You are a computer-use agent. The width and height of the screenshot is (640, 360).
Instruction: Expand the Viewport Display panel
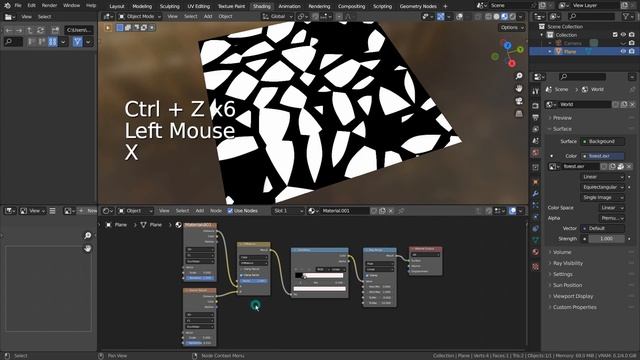(x=572, y=296)
